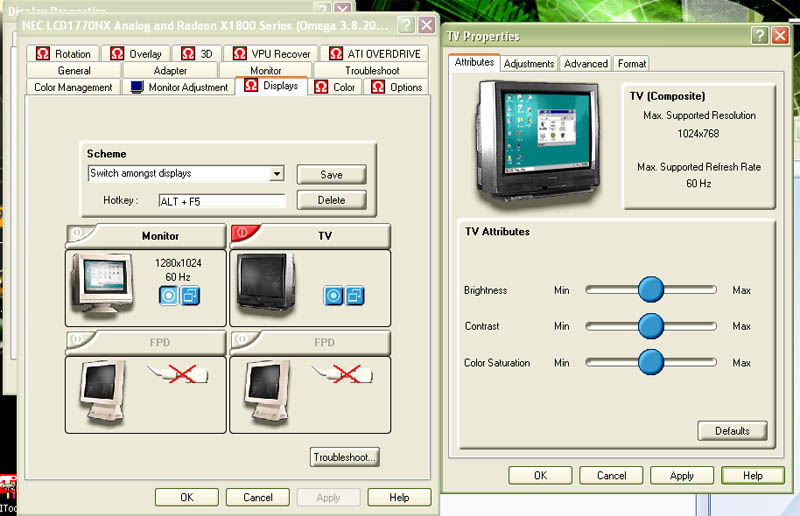Switch to Attributes tab in TV Properties

474,62
